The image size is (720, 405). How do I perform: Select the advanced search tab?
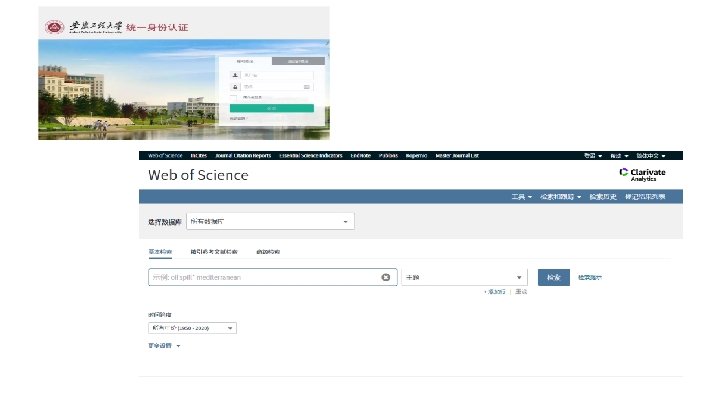(x=268, y=252)
